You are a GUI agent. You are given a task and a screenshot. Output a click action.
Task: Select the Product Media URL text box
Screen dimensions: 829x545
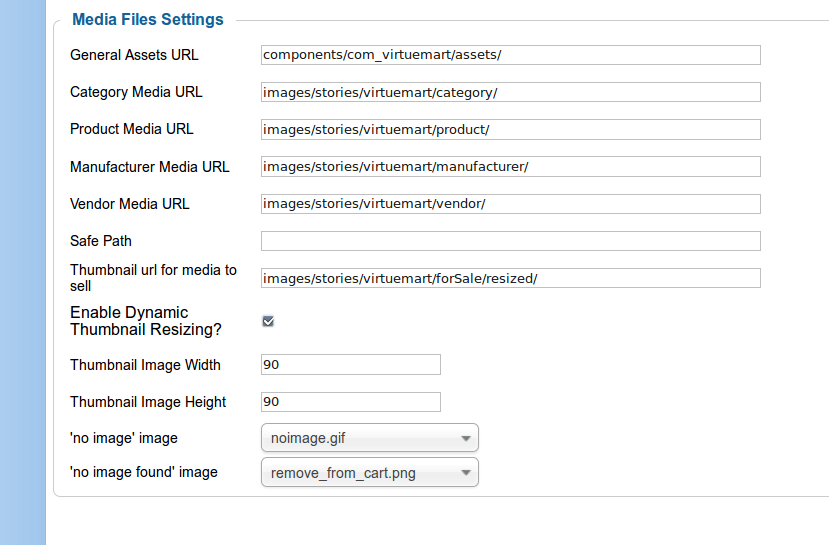tap(511, 130)
